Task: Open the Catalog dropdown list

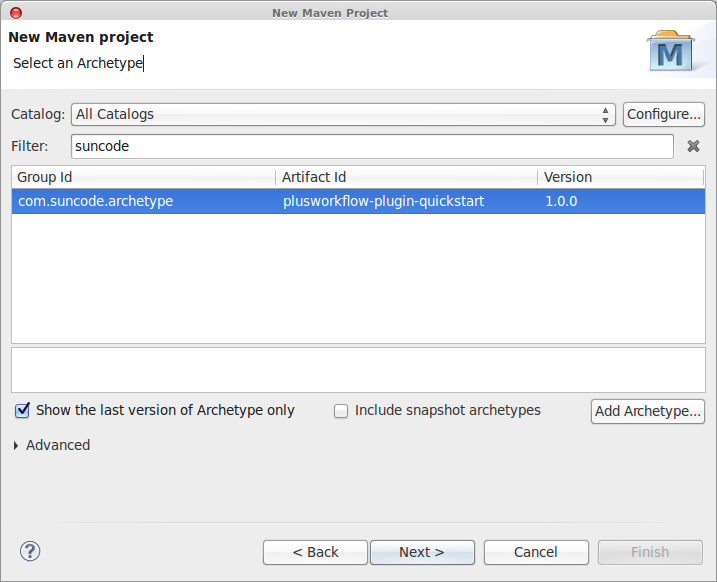Action: [342, 114]
